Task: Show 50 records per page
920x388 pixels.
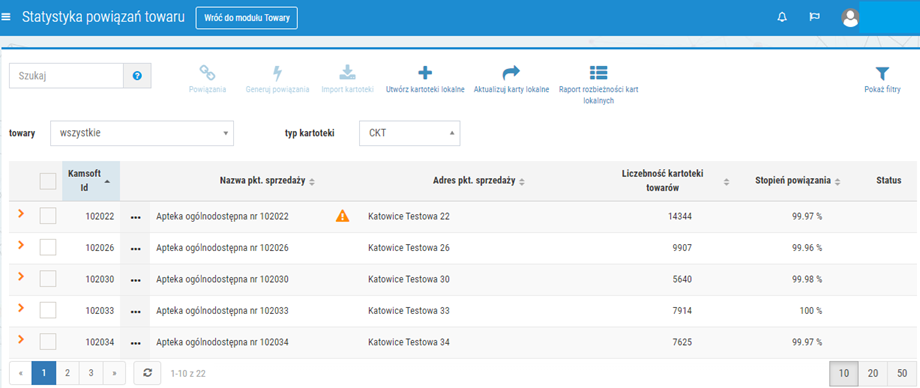Action: coord(900,373)
